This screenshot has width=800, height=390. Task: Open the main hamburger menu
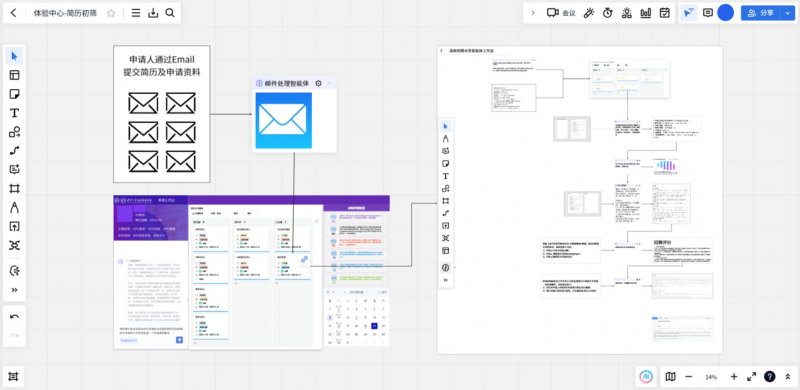pyautogui.click(x=136, y=13)
